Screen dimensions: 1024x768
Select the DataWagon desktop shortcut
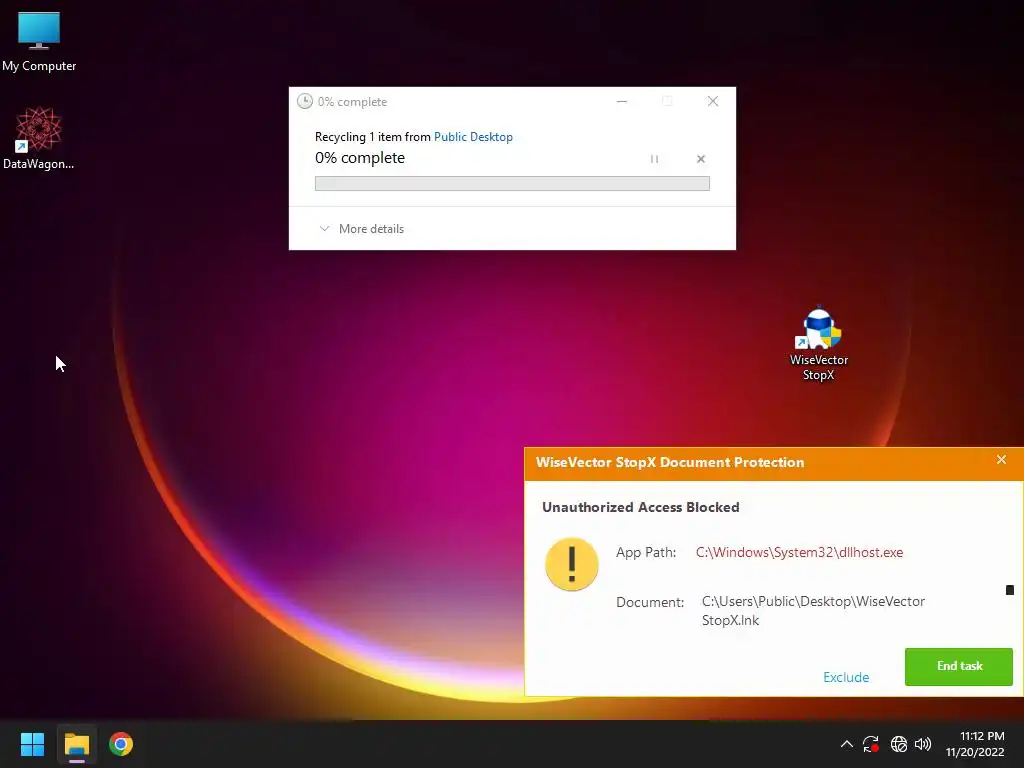tap(39, 138)
